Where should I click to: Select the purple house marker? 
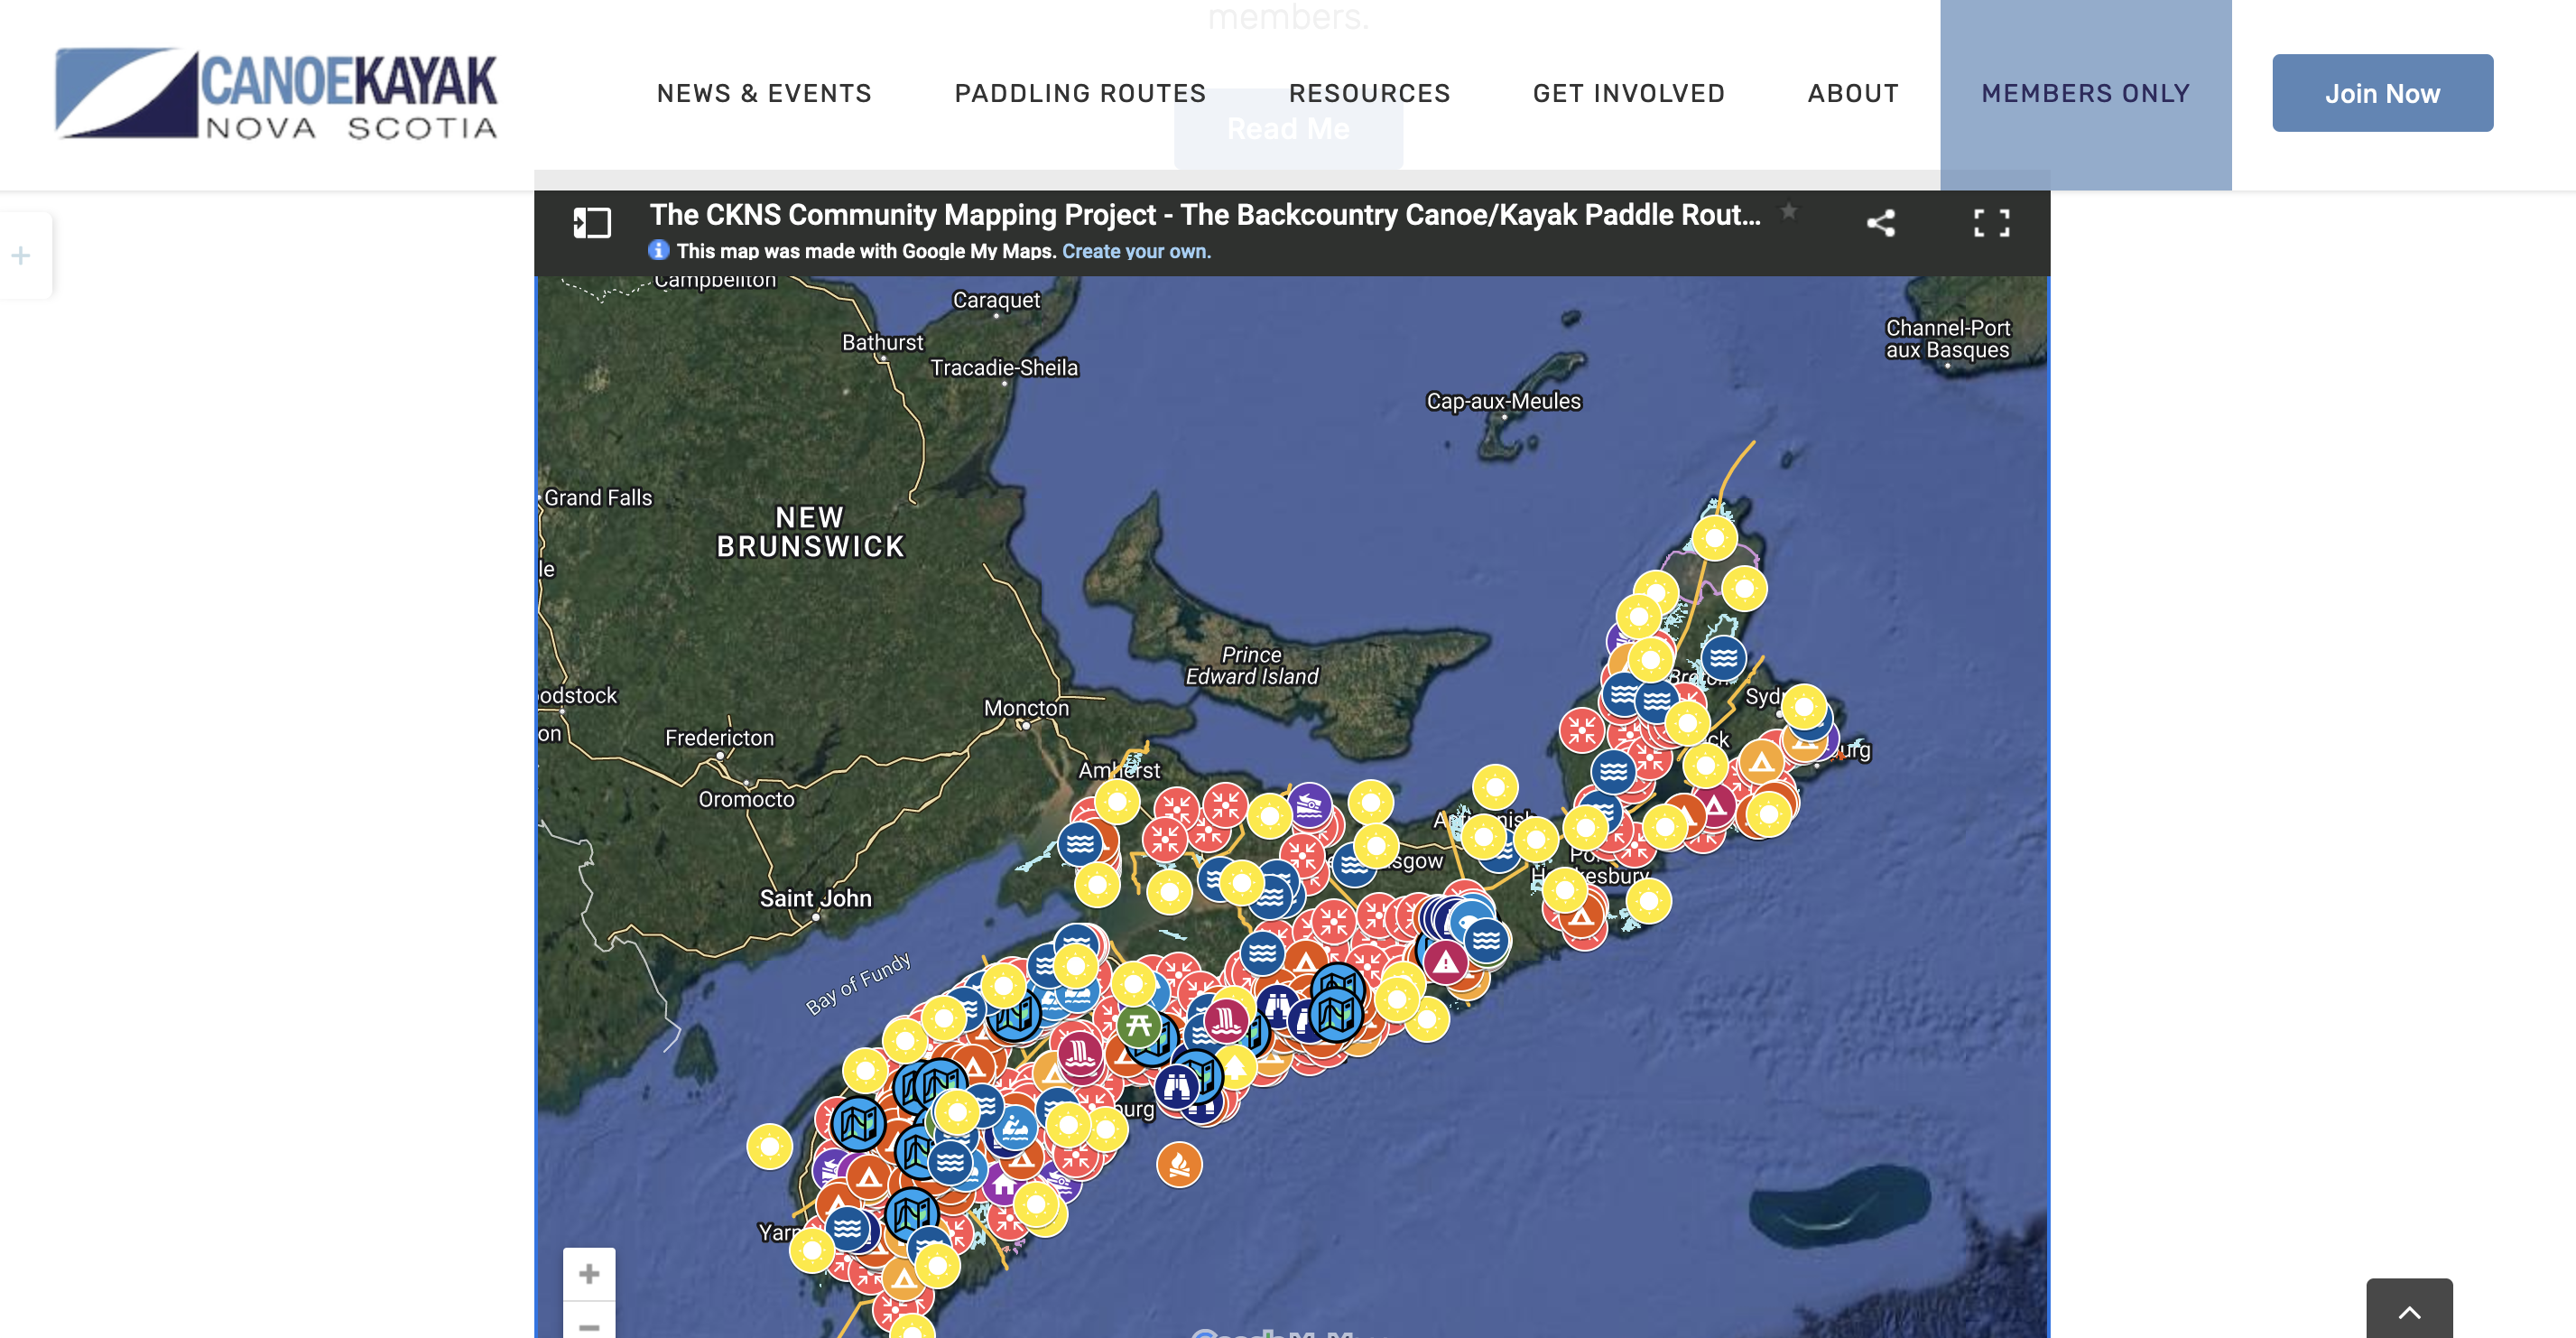[1003, 1185]
